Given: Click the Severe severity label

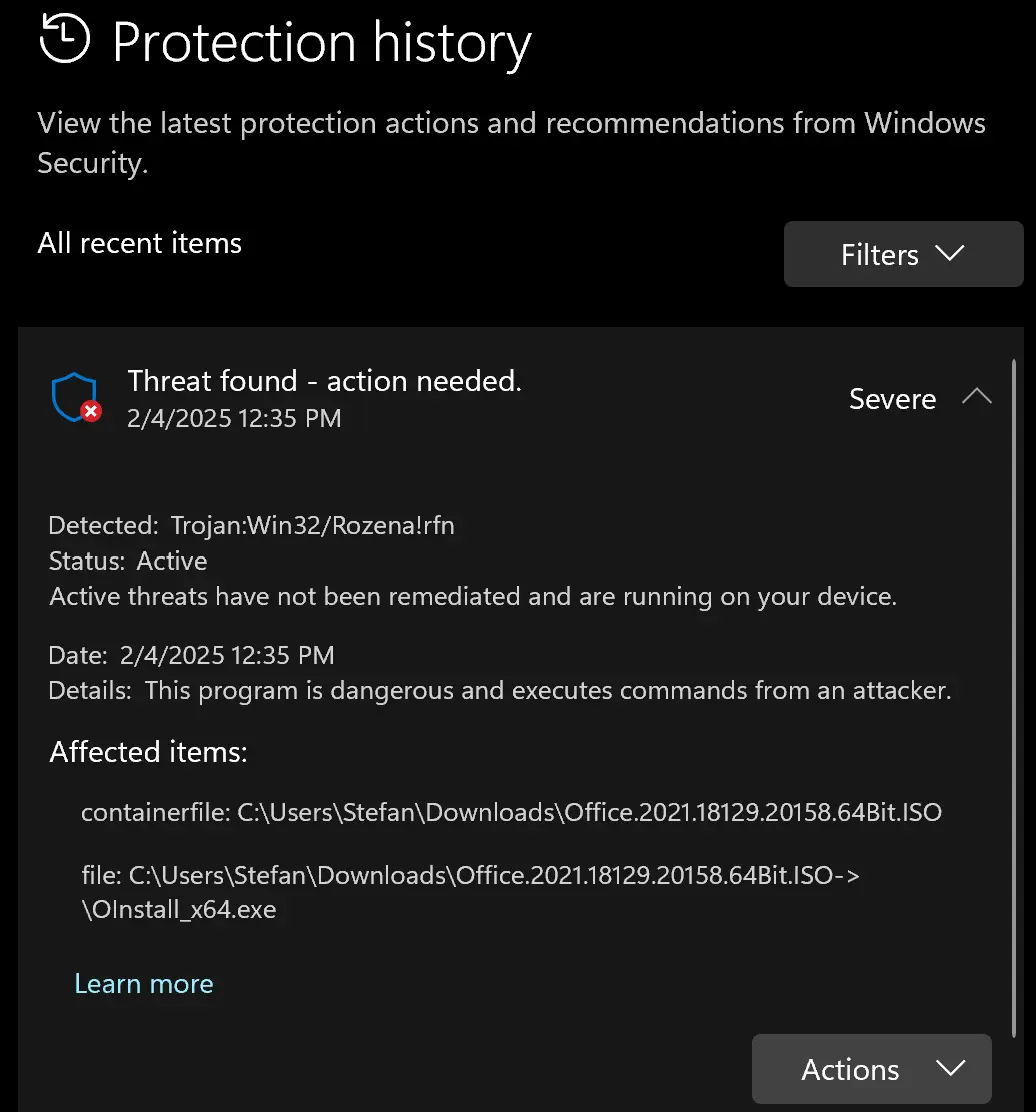Looking at the screenshot, I should (x=893, y=399).
